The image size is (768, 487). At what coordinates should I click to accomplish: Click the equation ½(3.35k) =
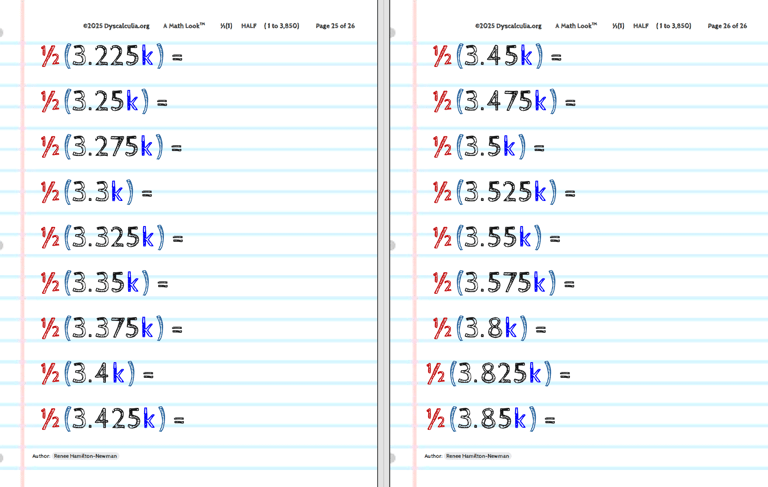[x=104, y=283]
